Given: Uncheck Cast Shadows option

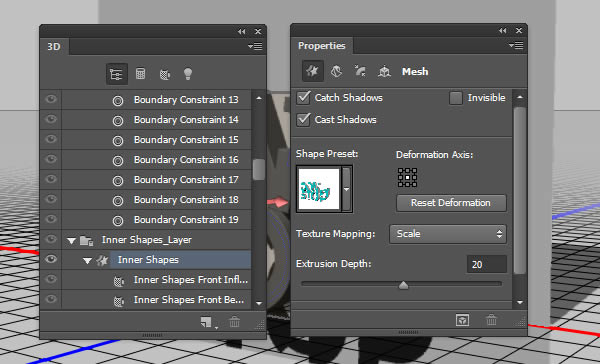Looking at the screenshot, I should [303, 119].
